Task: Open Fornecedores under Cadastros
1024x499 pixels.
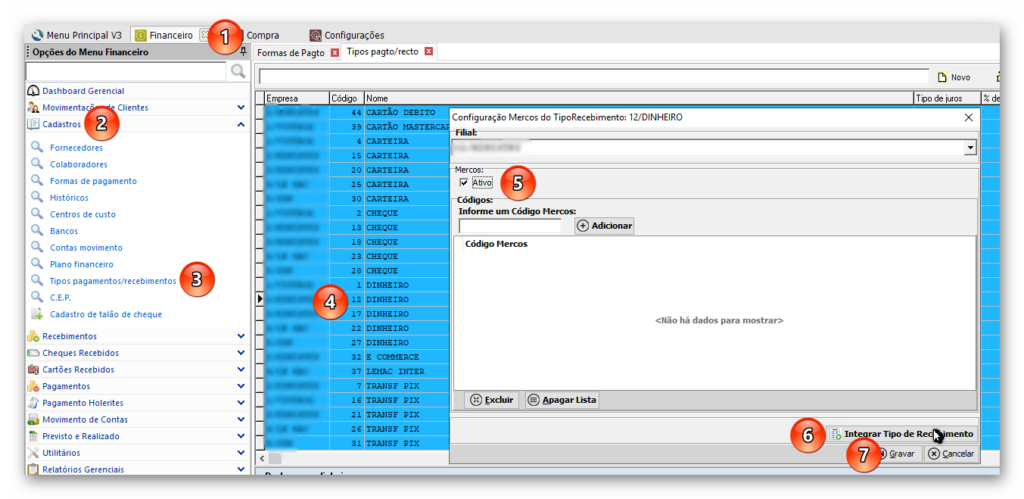Action: coord(76,148)
